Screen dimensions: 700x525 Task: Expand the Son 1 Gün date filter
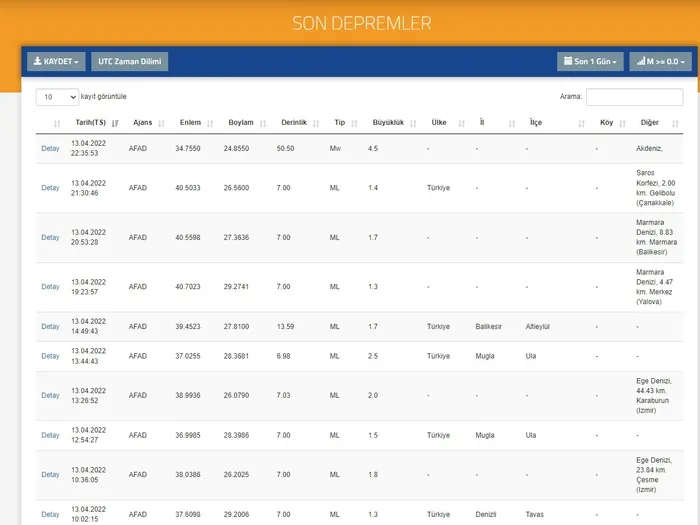pyautogui.click(x=590, y=62)
